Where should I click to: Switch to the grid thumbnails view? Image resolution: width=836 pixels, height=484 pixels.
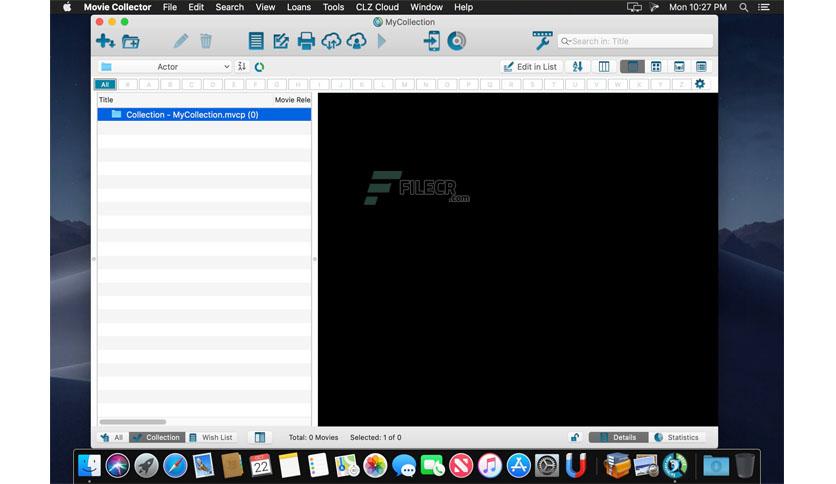tap(656, 67)
